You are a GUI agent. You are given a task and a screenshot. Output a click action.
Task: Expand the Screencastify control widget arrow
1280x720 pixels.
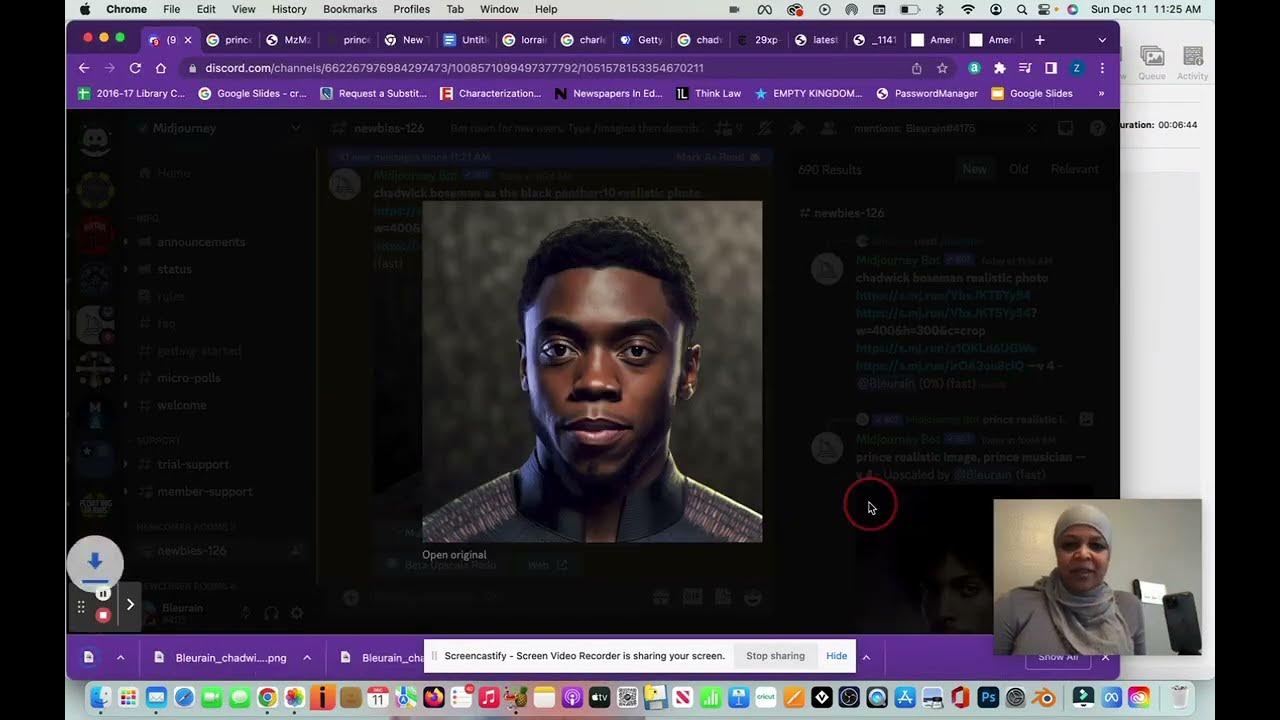point(130,604)
